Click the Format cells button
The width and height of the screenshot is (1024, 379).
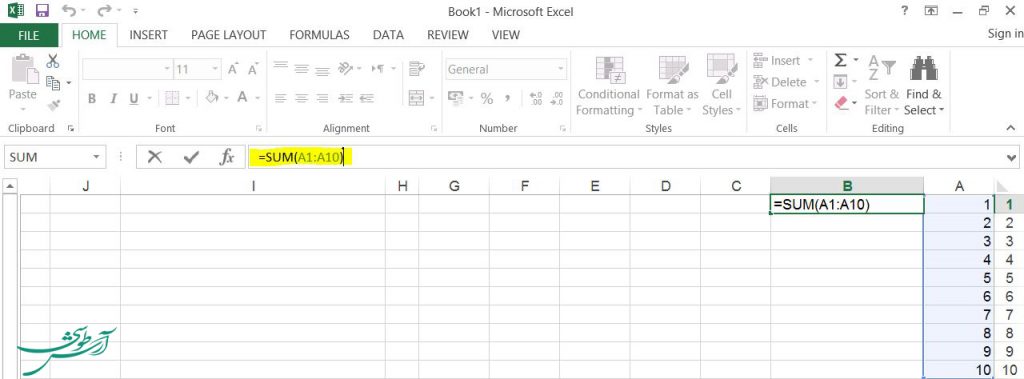785,104
